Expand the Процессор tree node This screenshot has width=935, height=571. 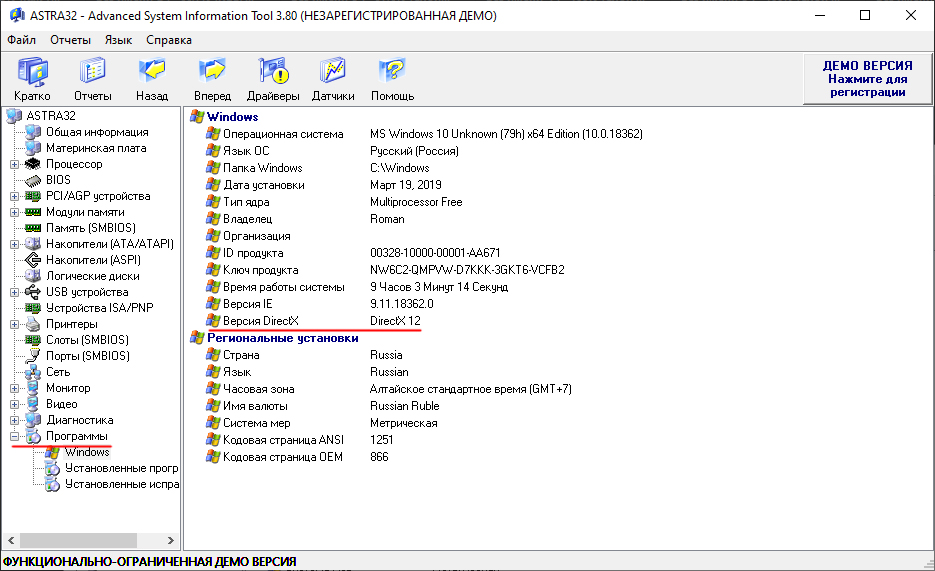point(15,164)
